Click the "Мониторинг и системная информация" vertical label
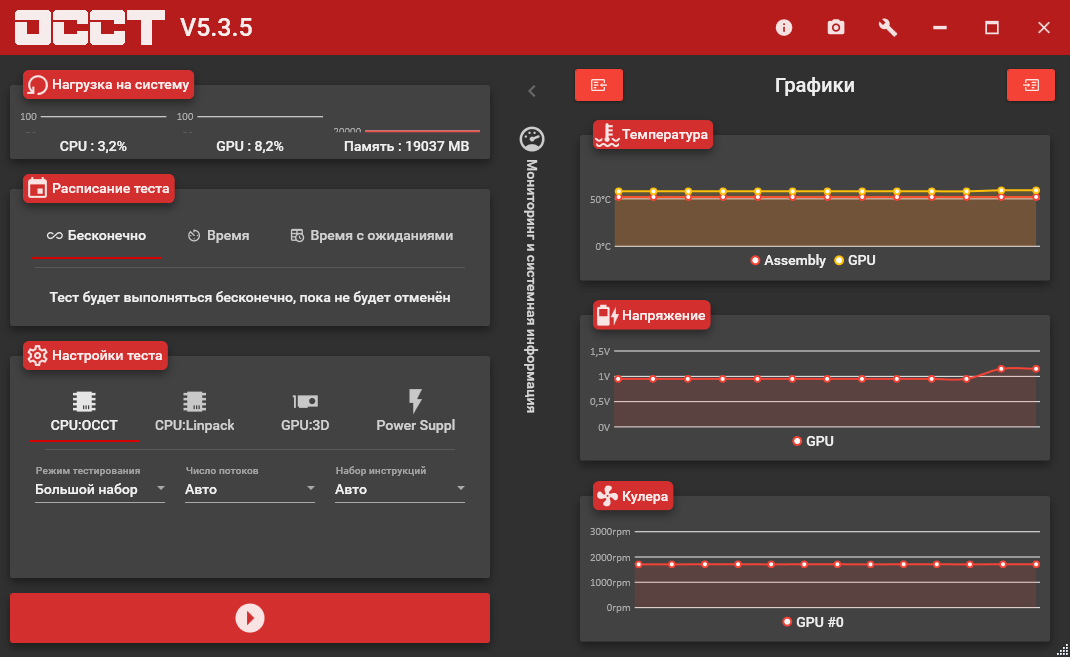The width and height of the screenshot is (1070, 657). coord(531,286)
